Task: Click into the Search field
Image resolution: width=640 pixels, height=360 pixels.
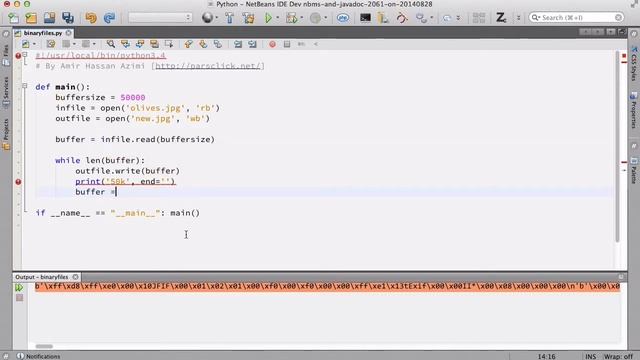Action: 576,18
